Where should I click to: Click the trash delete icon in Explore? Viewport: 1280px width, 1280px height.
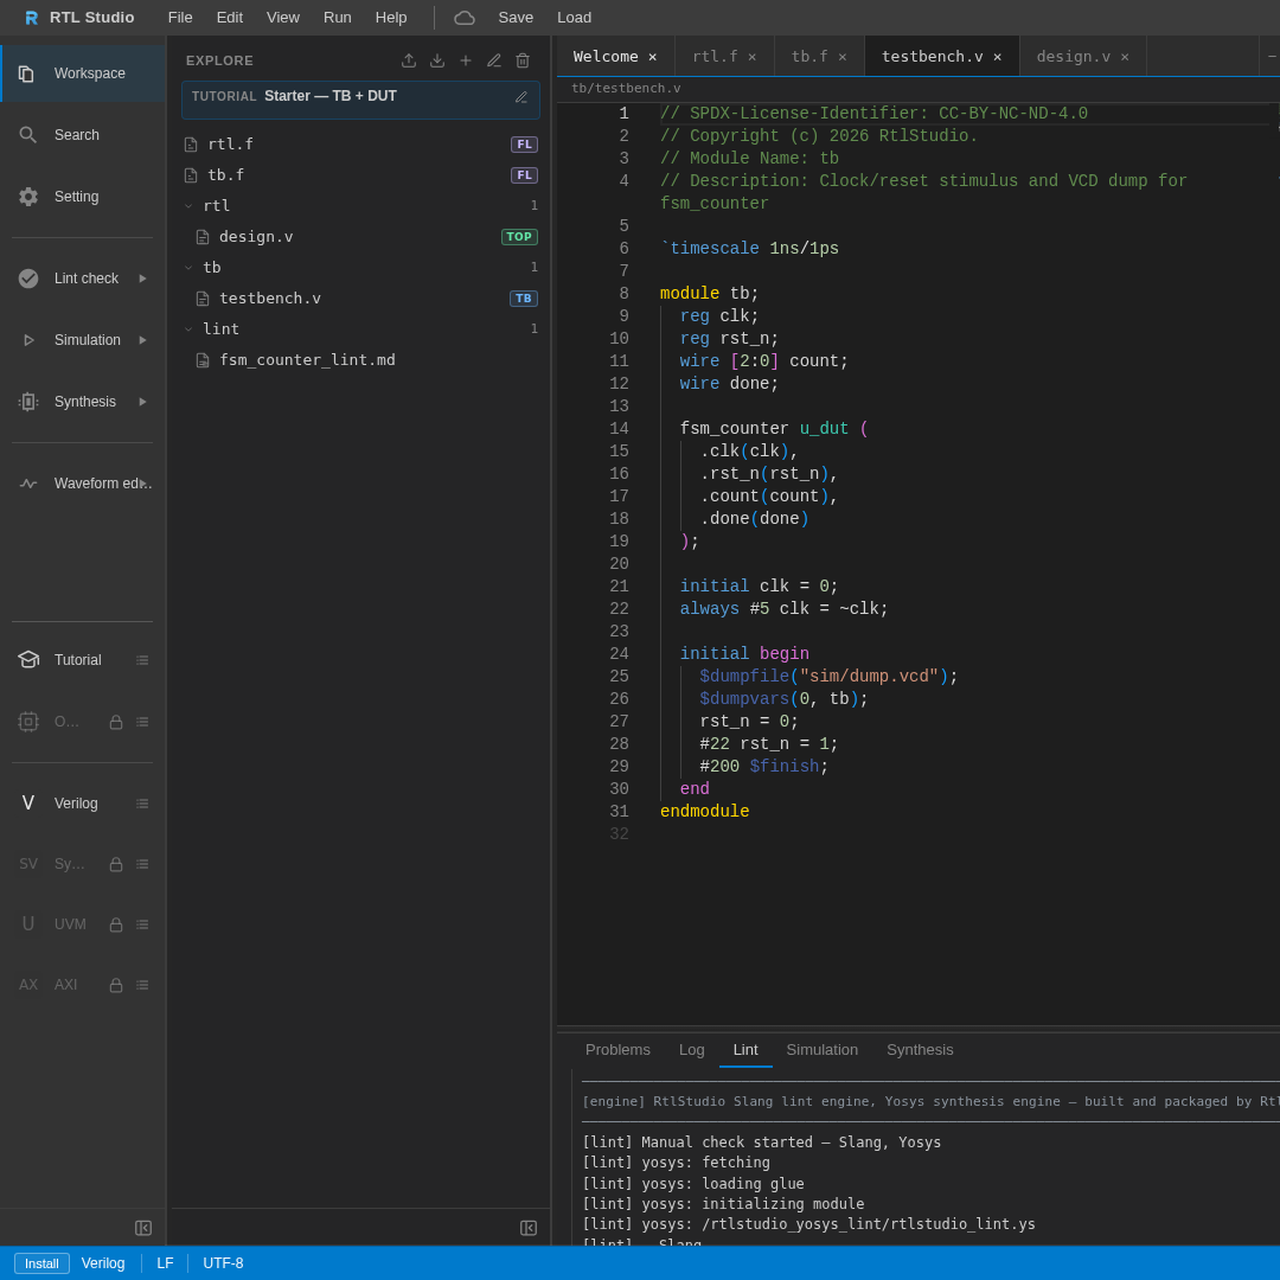[522, 61]
